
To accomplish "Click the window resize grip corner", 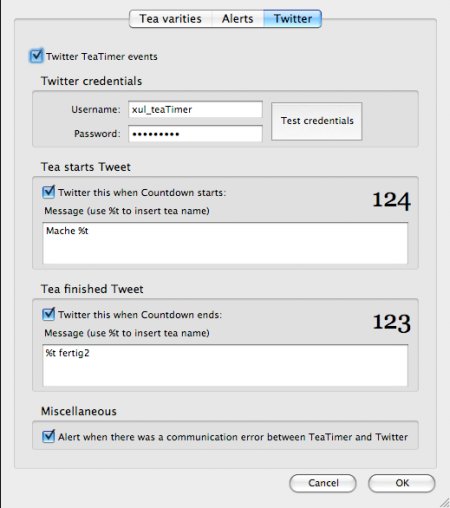I will point(444,503).
